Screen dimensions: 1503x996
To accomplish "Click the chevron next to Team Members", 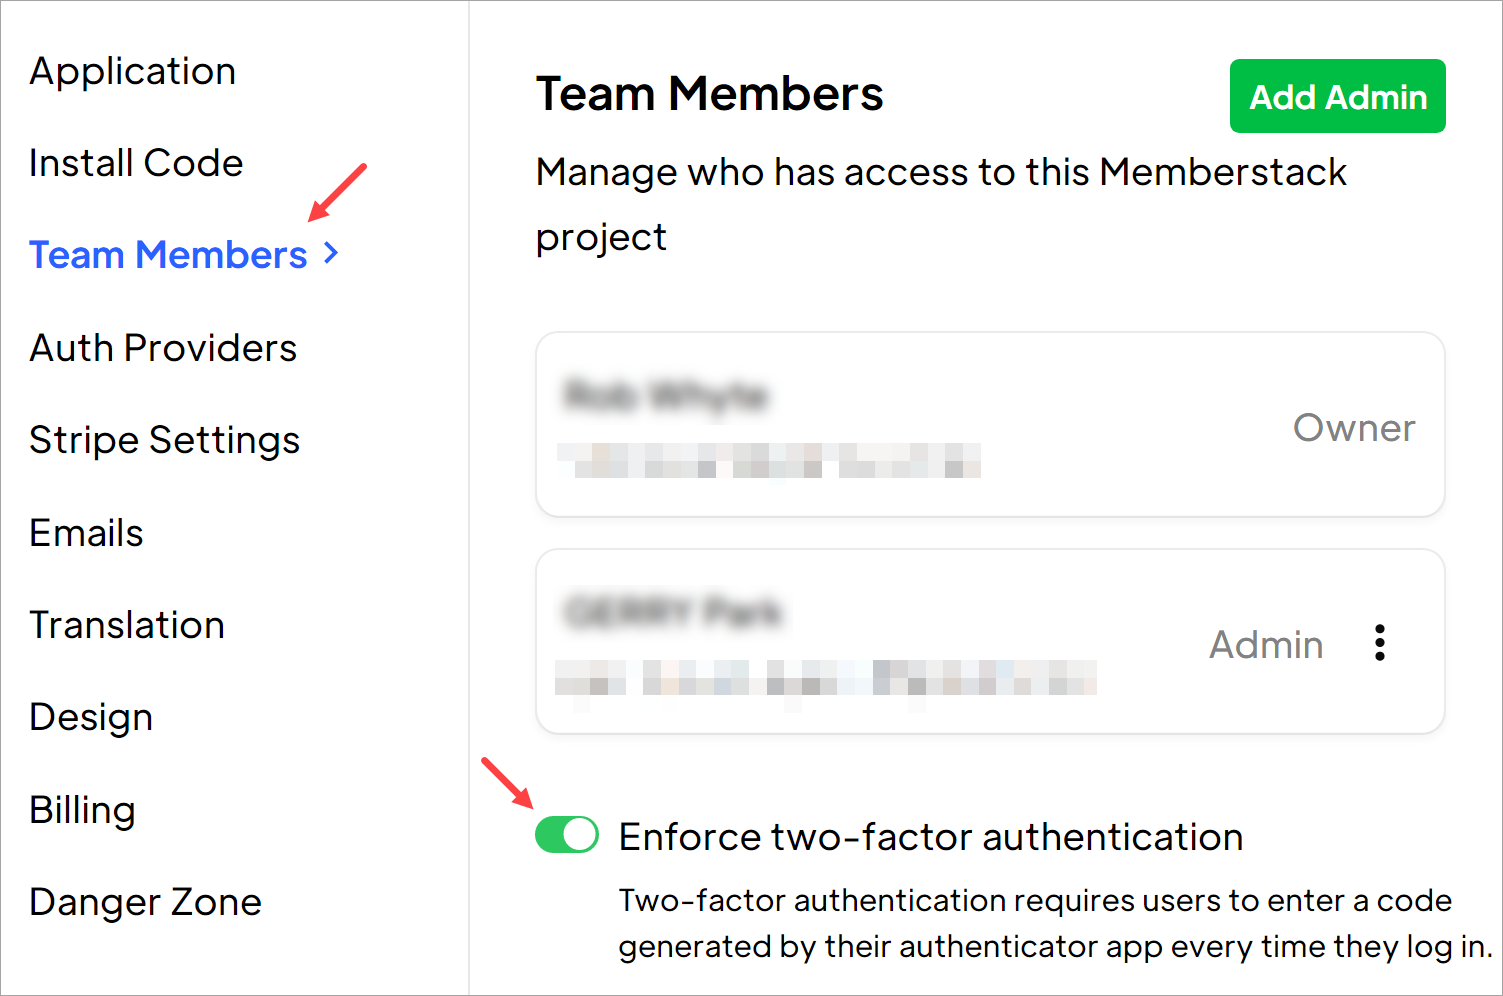I will pos(332,255).
